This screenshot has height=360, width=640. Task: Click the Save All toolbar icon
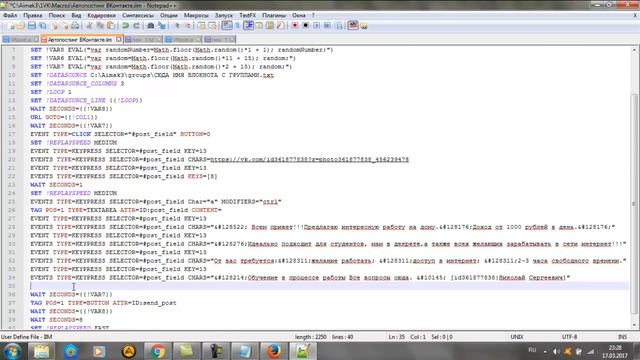pos(42,26)
